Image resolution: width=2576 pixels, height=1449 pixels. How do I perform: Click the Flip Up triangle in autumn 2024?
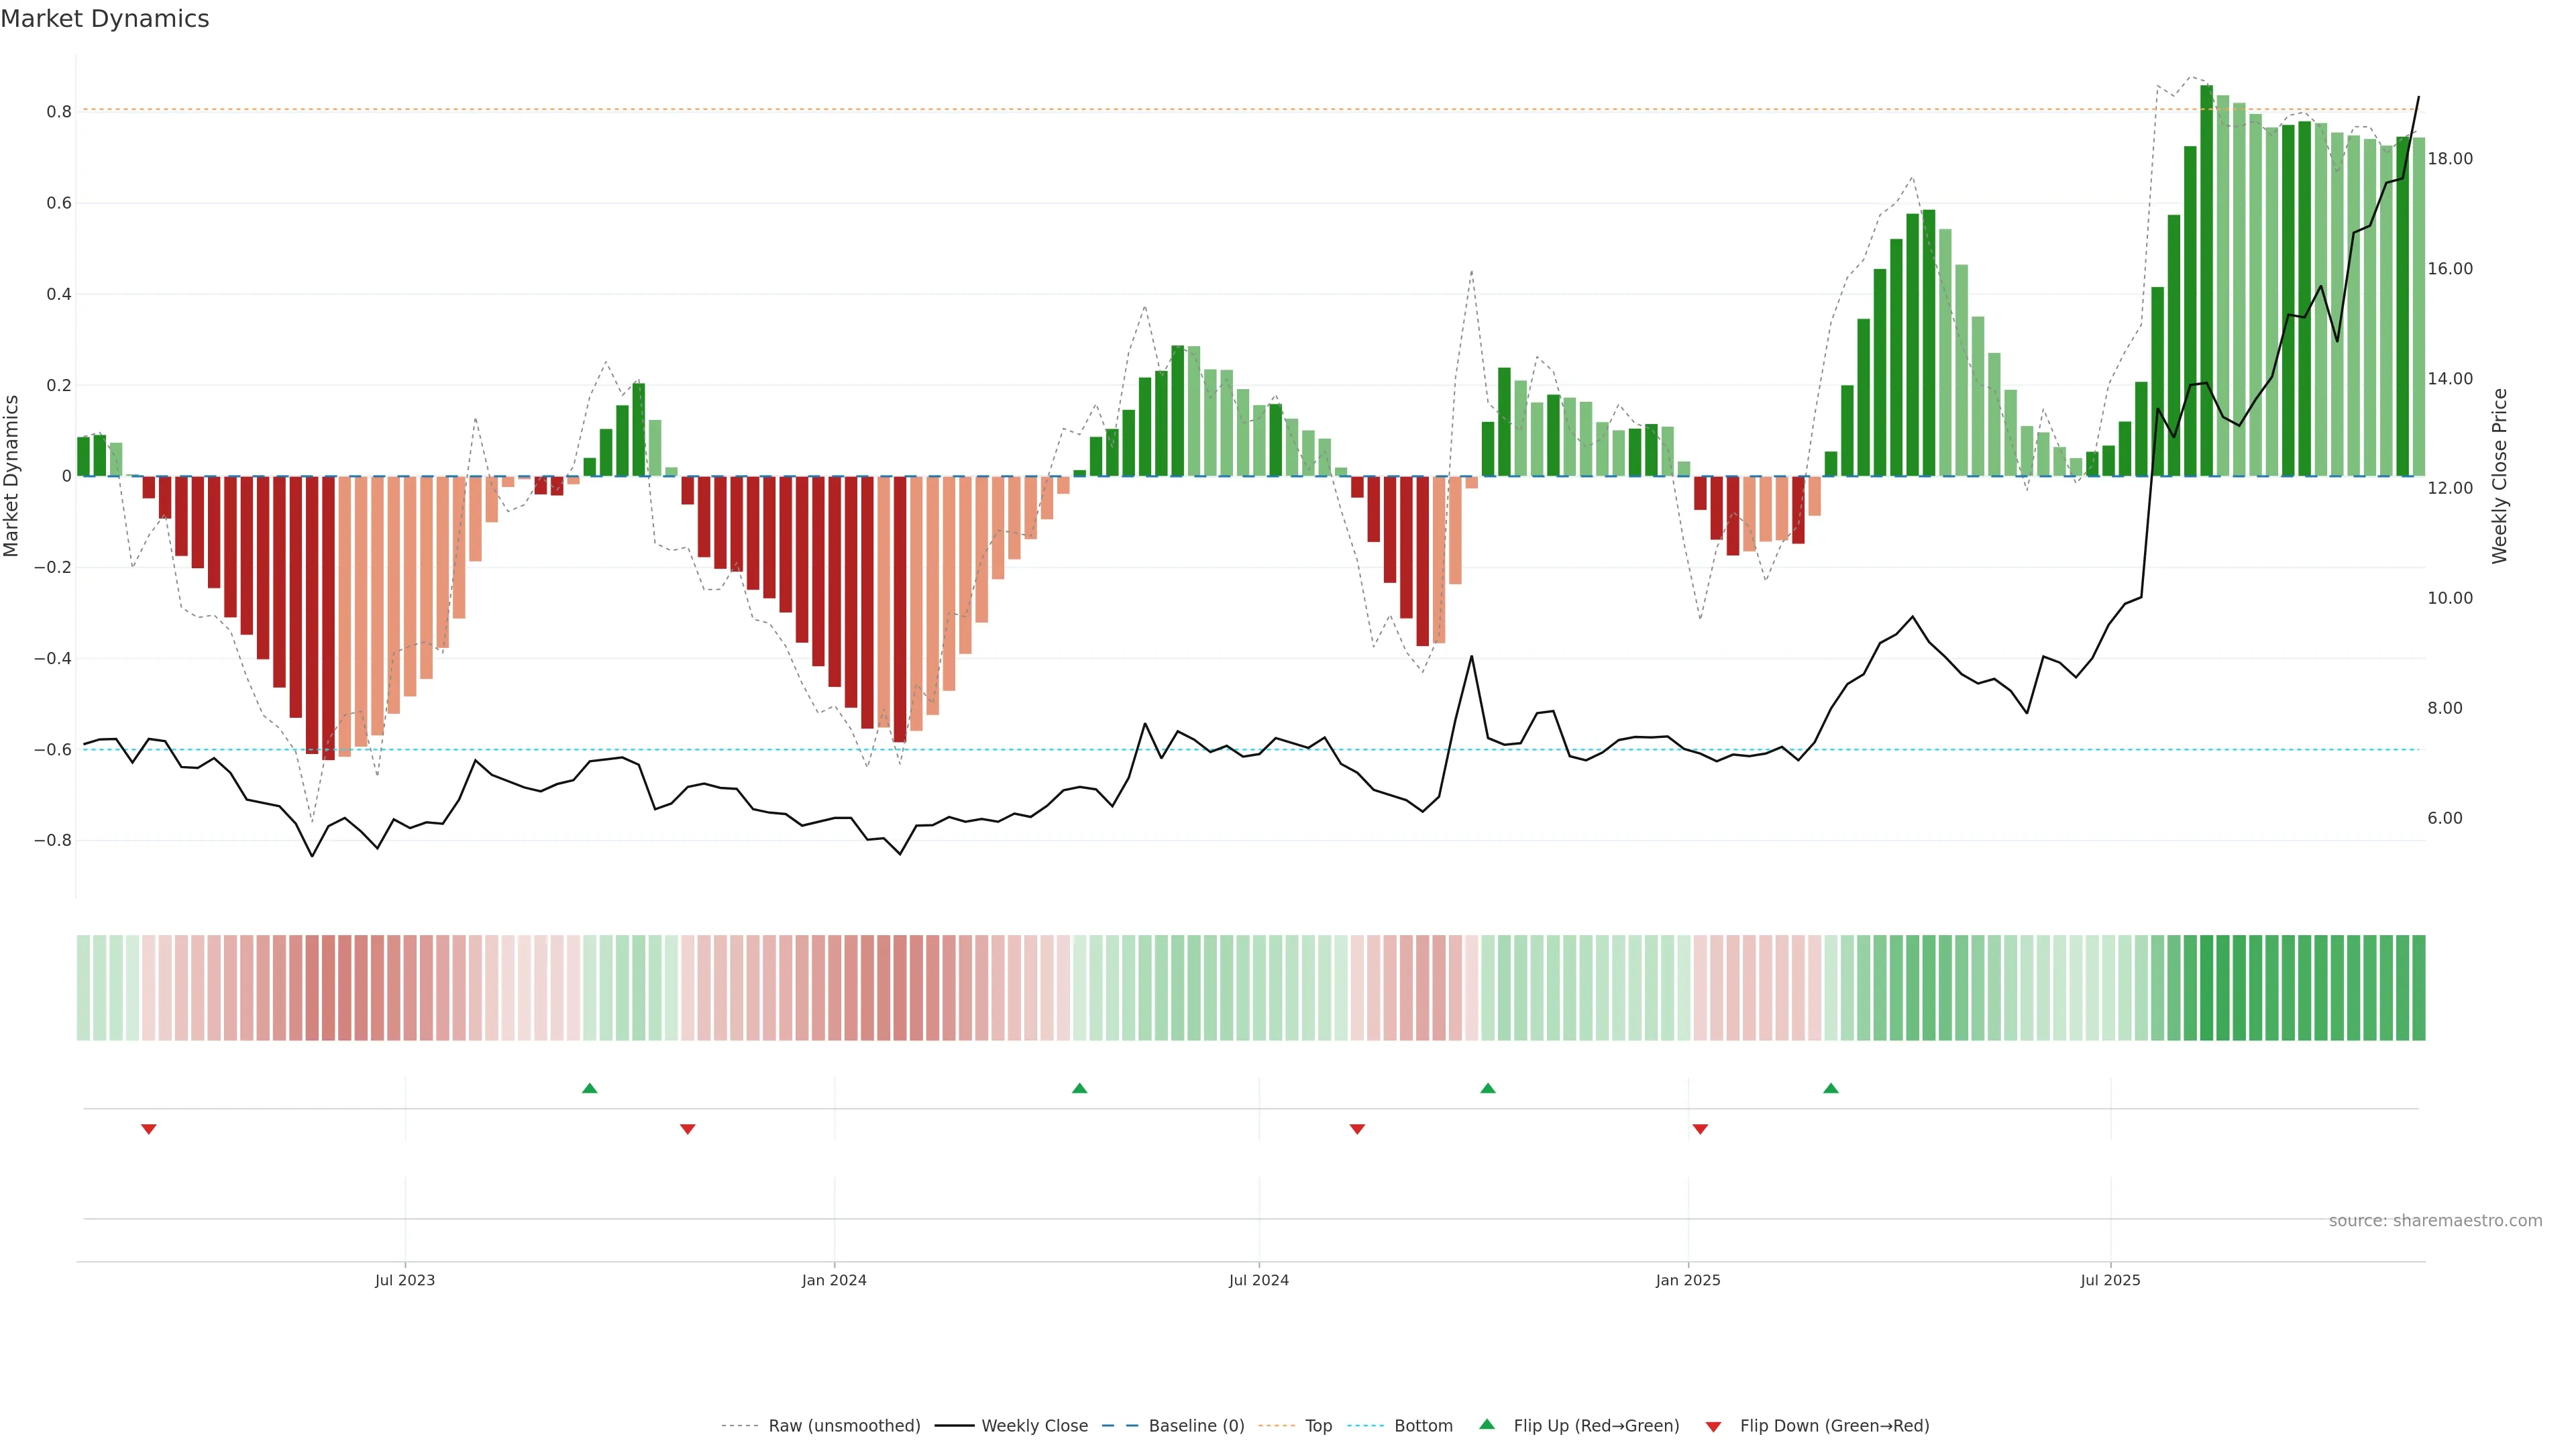[1488, 1088]
